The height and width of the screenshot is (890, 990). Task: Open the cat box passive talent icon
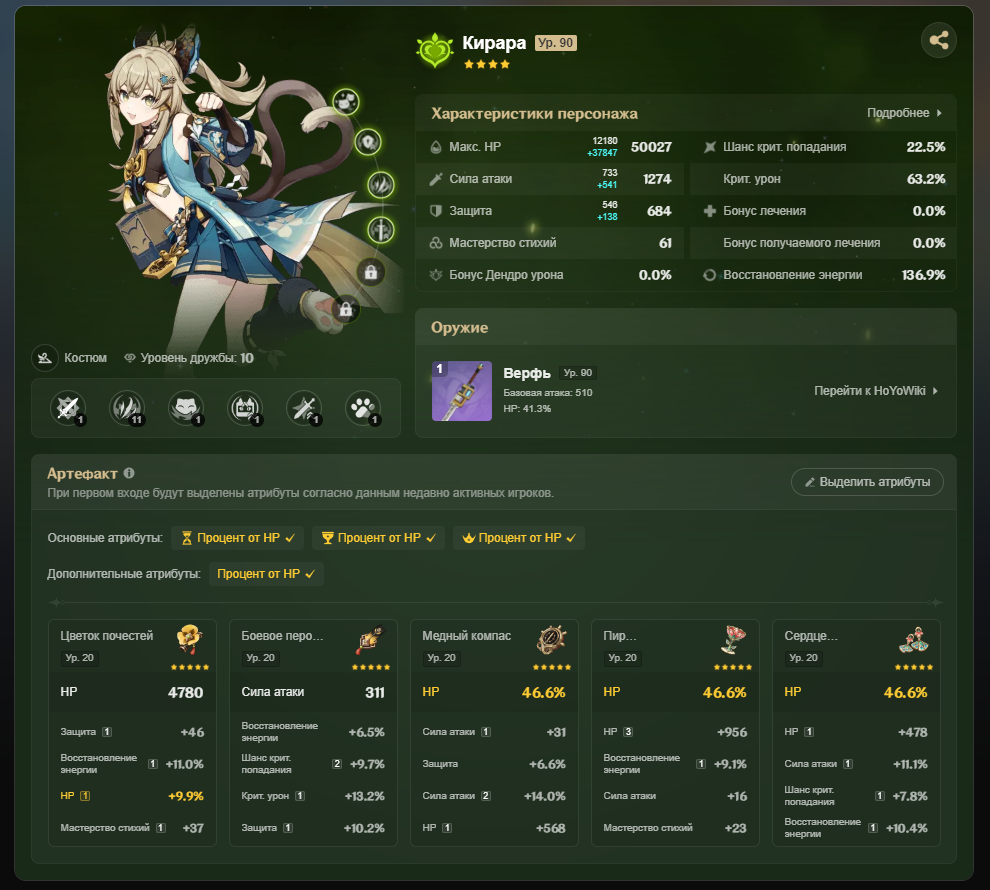tap(245, 408)
